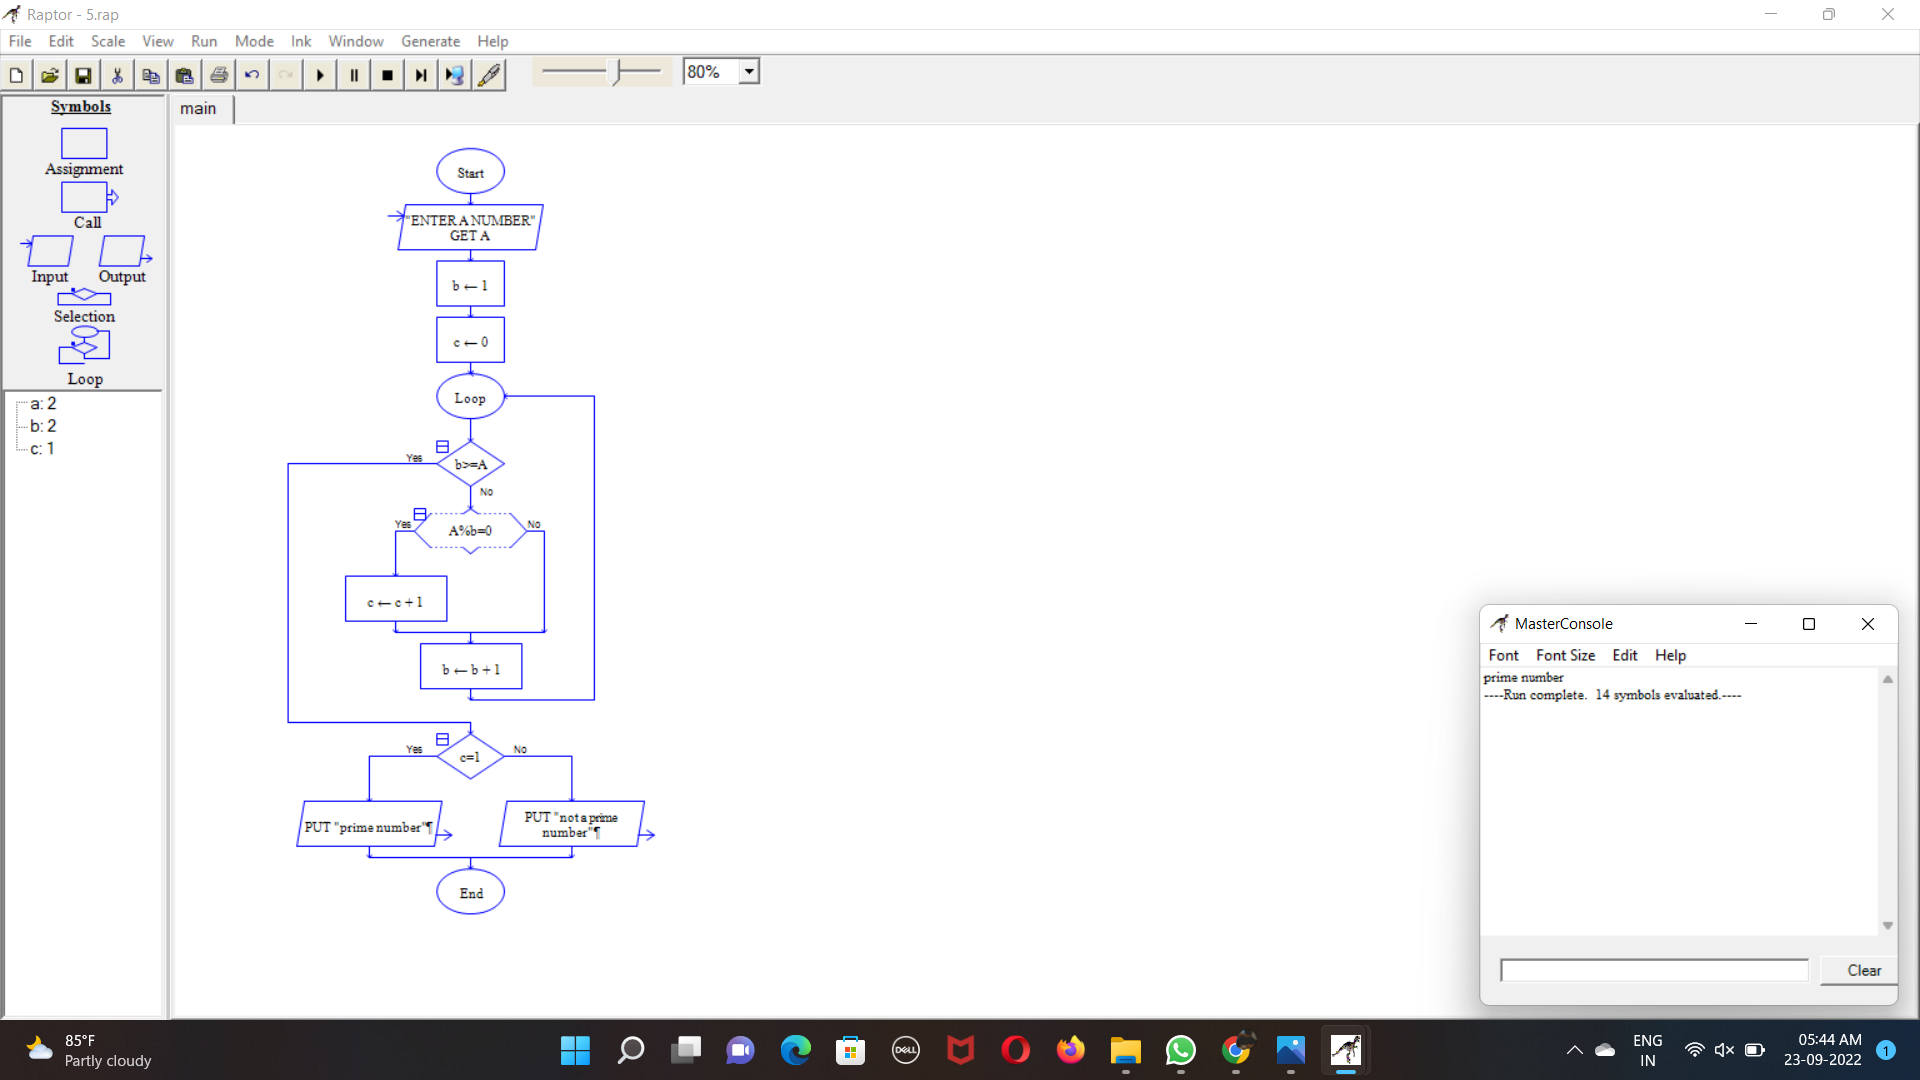The height and width of the screenshot is (1080, 1920).
Task: Select the Call symbol
Action: pos(88,197)
